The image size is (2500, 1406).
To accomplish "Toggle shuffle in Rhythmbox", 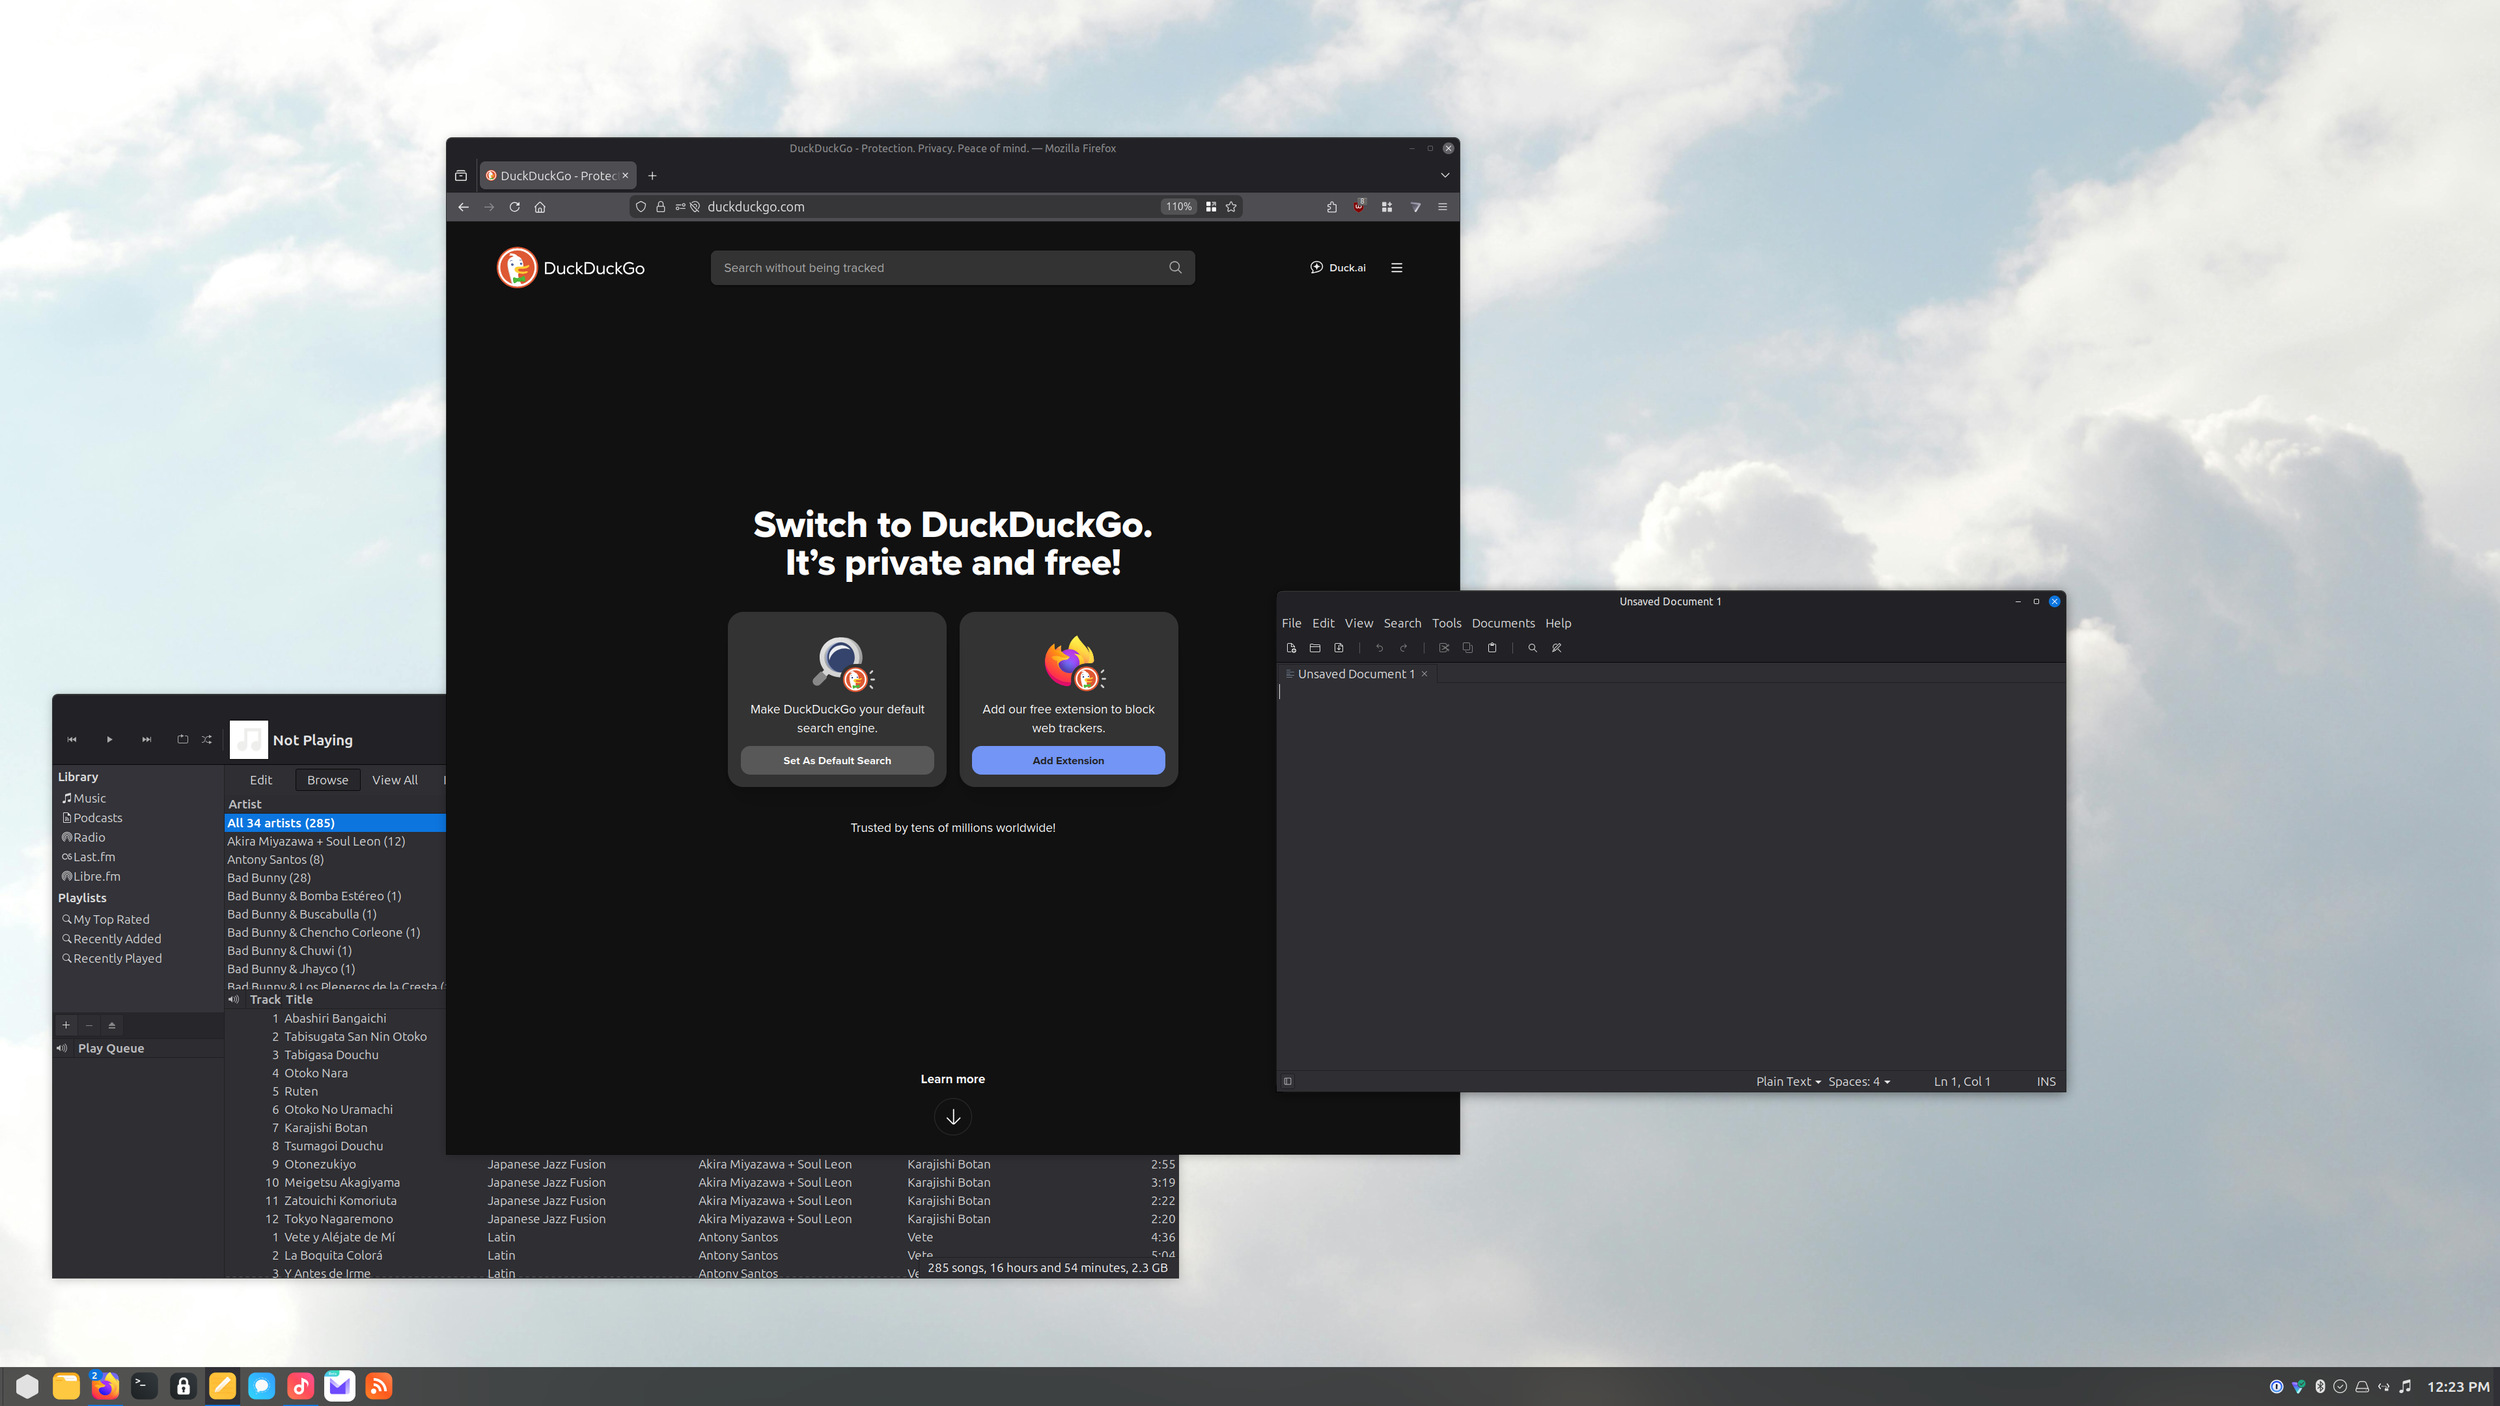I will [207, 740].
